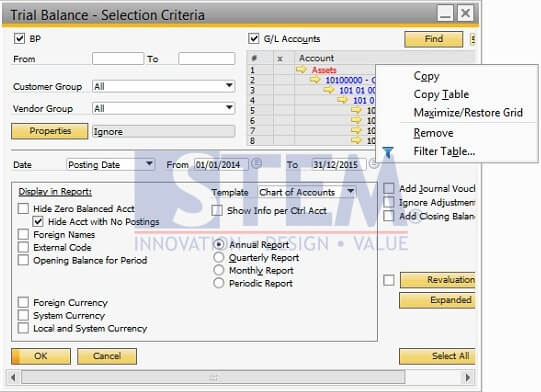Check Show Info per Ctrl Acct

click(x=217, y=210)
